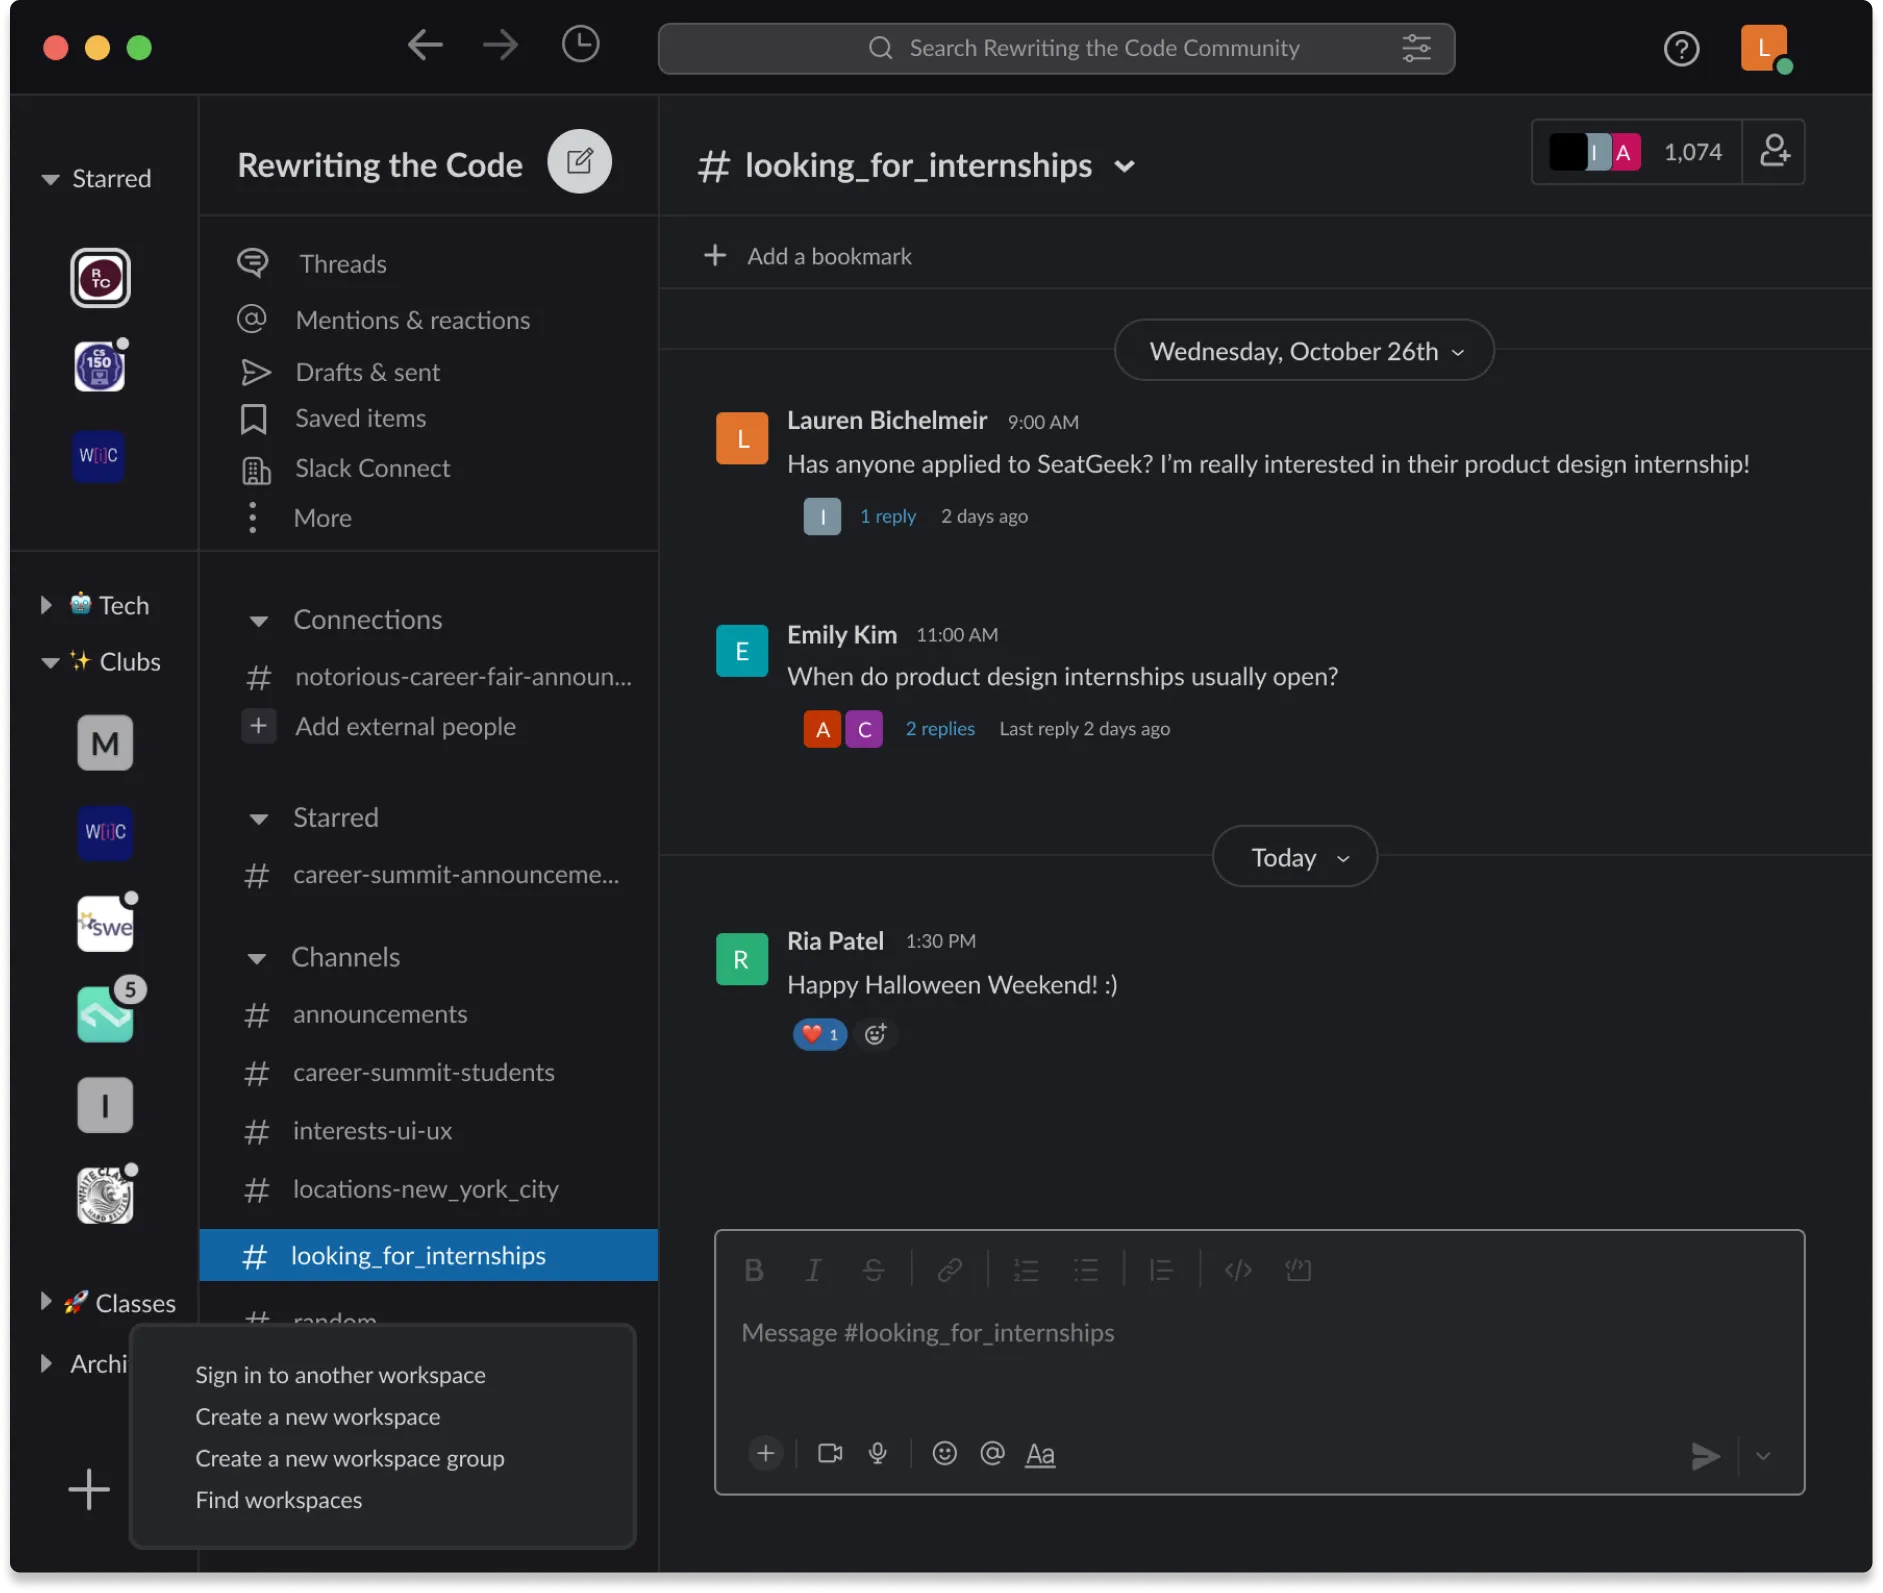Select Create a new workspace group
Image resolution: width=1883 pixels, height=1593 pixels.
pos(350,1459)
